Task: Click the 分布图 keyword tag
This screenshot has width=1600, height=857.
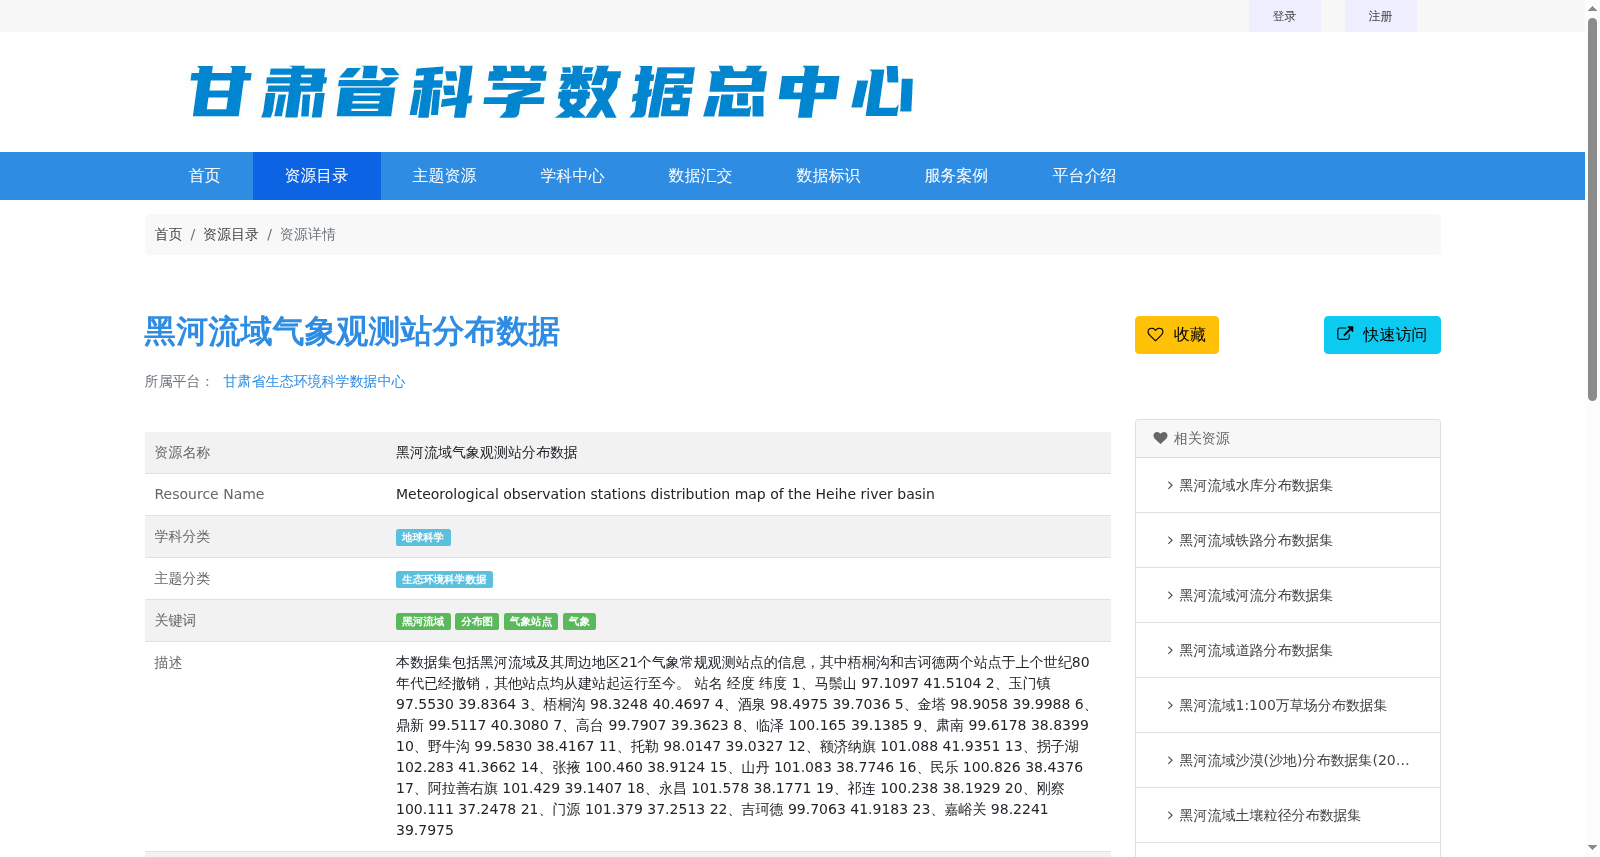Action: coord(477,622)
